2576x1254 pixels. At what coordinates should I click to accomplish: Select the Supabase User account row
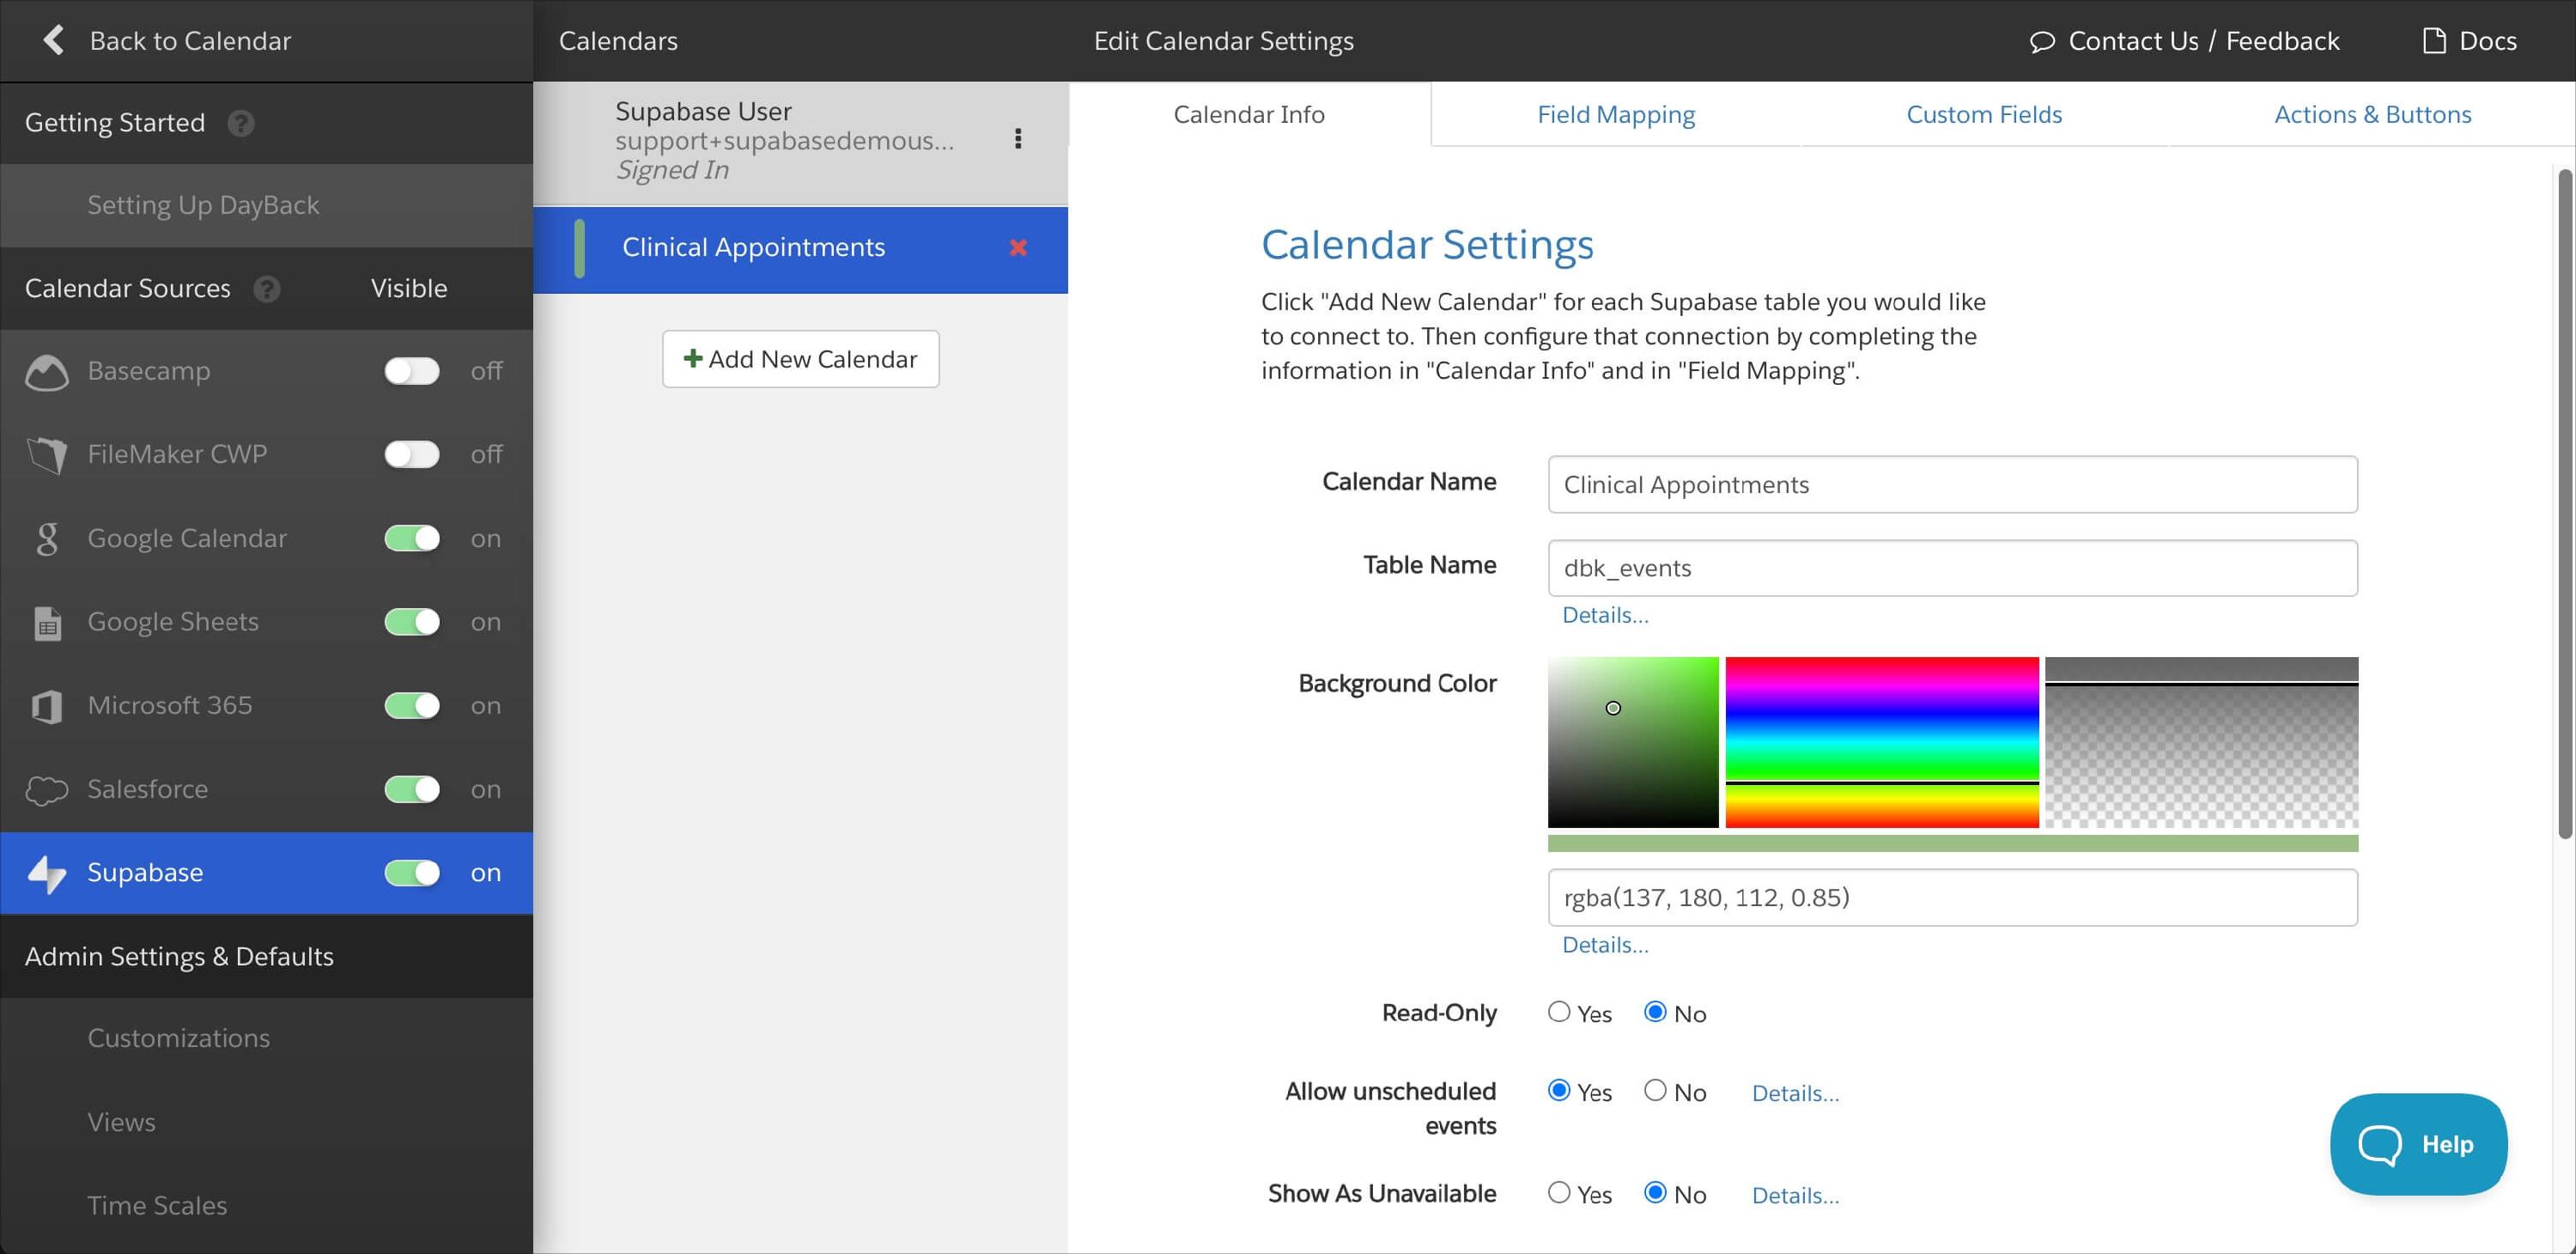pos(800,142)
